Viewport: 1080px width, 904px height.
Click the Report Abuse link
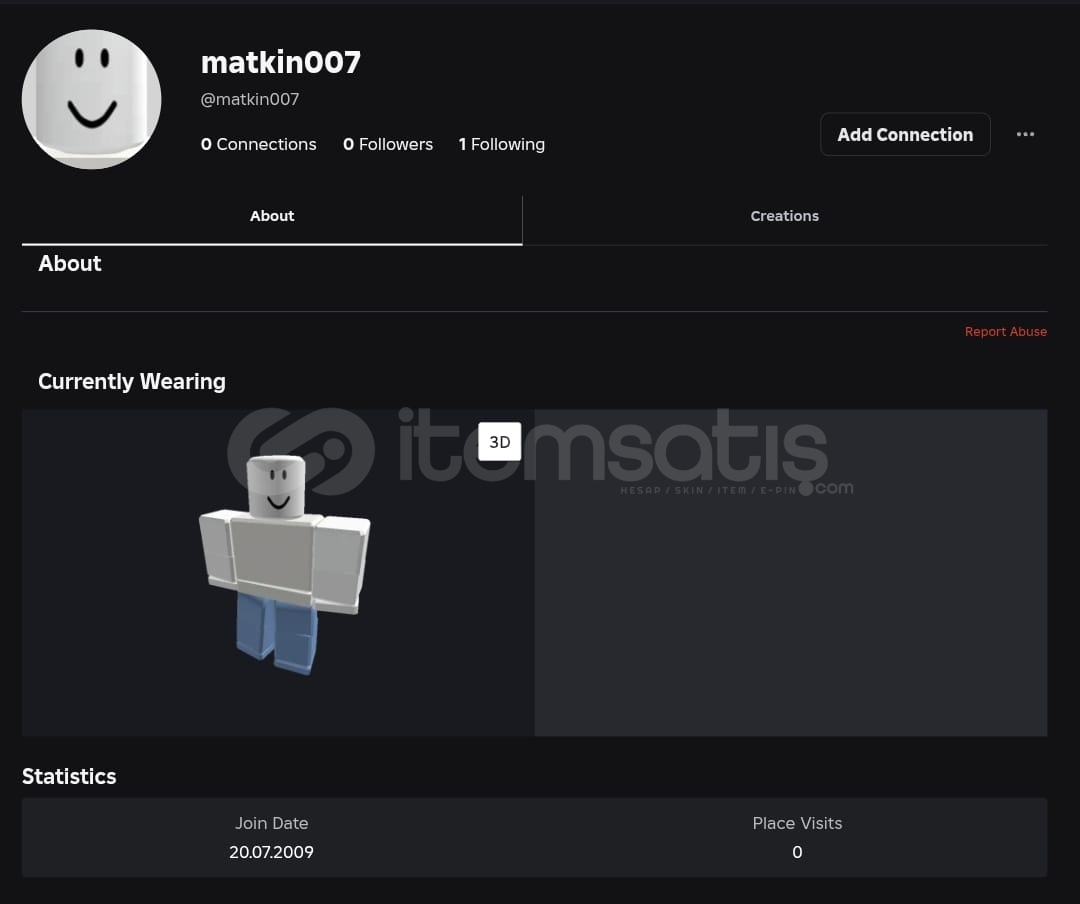[x=1006, y=331]
